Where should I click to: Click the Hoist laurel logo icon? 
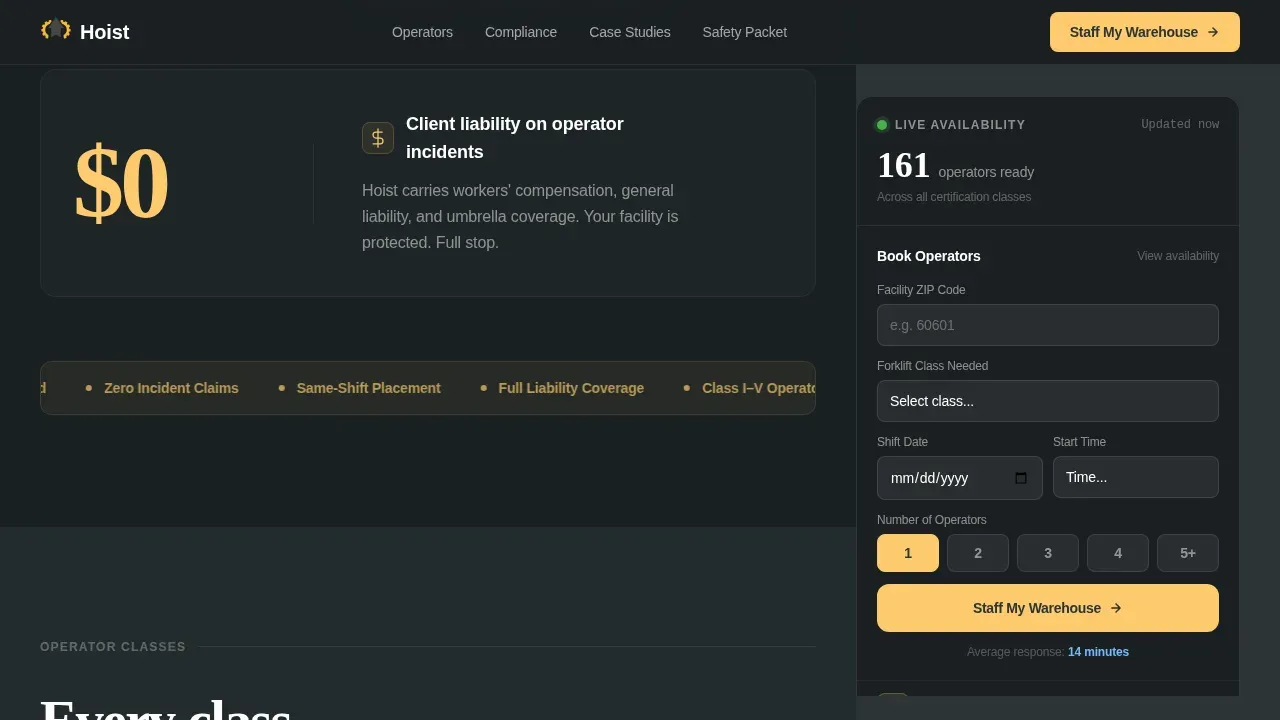(x=56, y=30)
